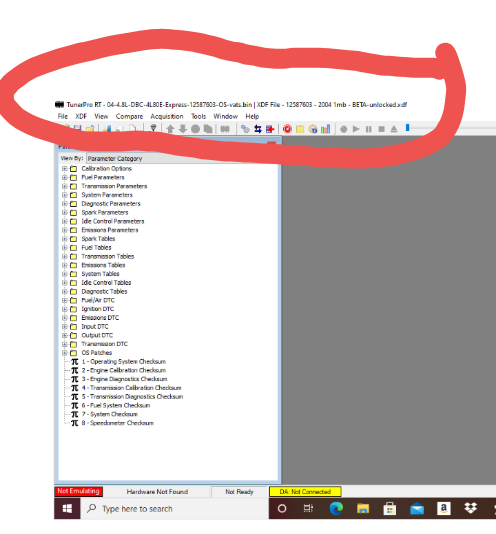
Task: Click the yellow notepad toolbar icon
Action: click(300, 129)
